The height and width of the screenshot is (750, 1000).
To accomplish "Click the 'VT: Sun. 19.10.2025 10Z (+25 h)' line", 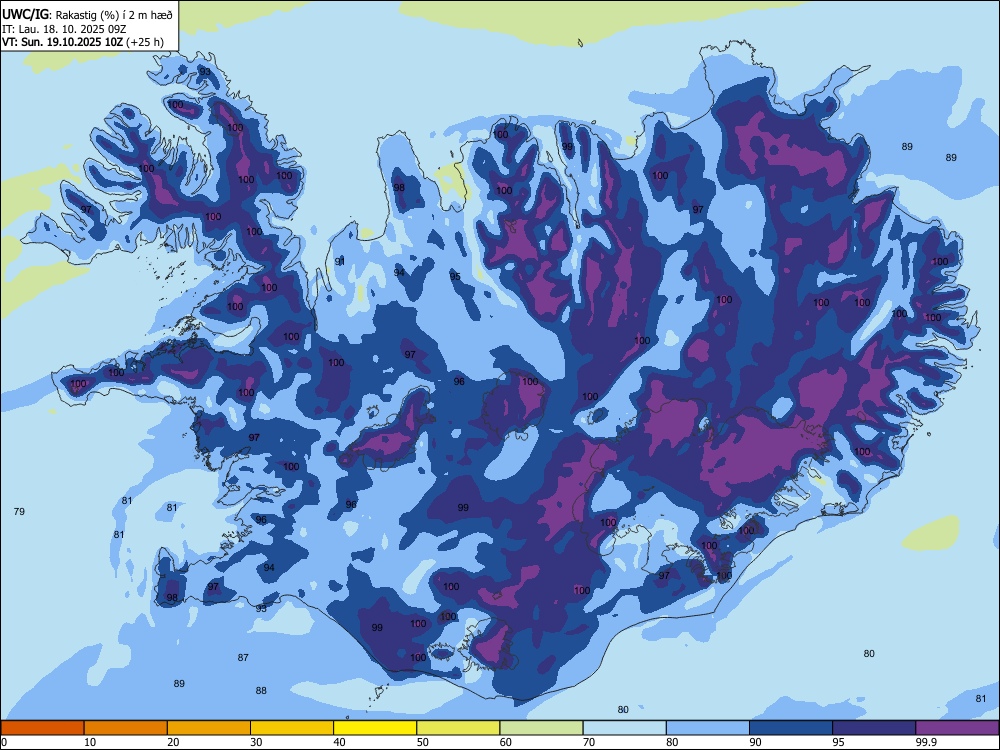I will click(x=83, y=42).
